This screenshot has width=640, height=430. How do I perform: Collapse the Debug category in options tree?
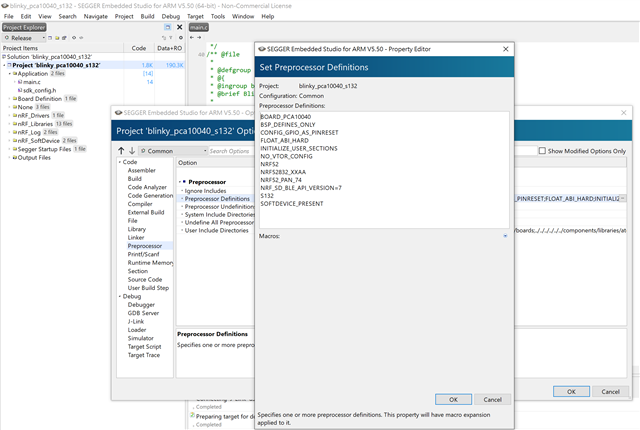click(x=120, y=296)
